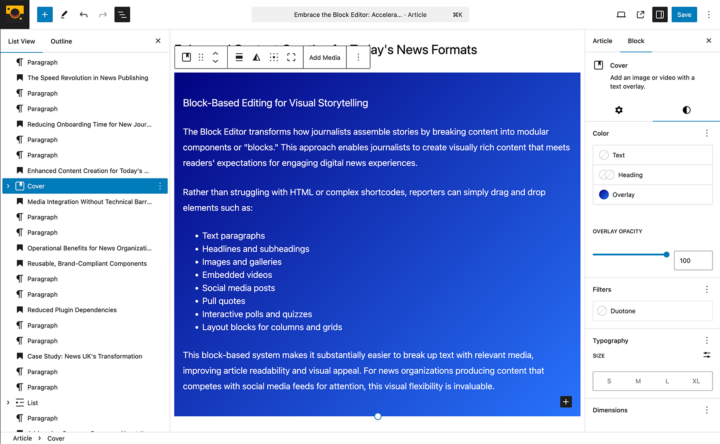Click Add Media button
The image size is (720, 444).
click(325, 57)
